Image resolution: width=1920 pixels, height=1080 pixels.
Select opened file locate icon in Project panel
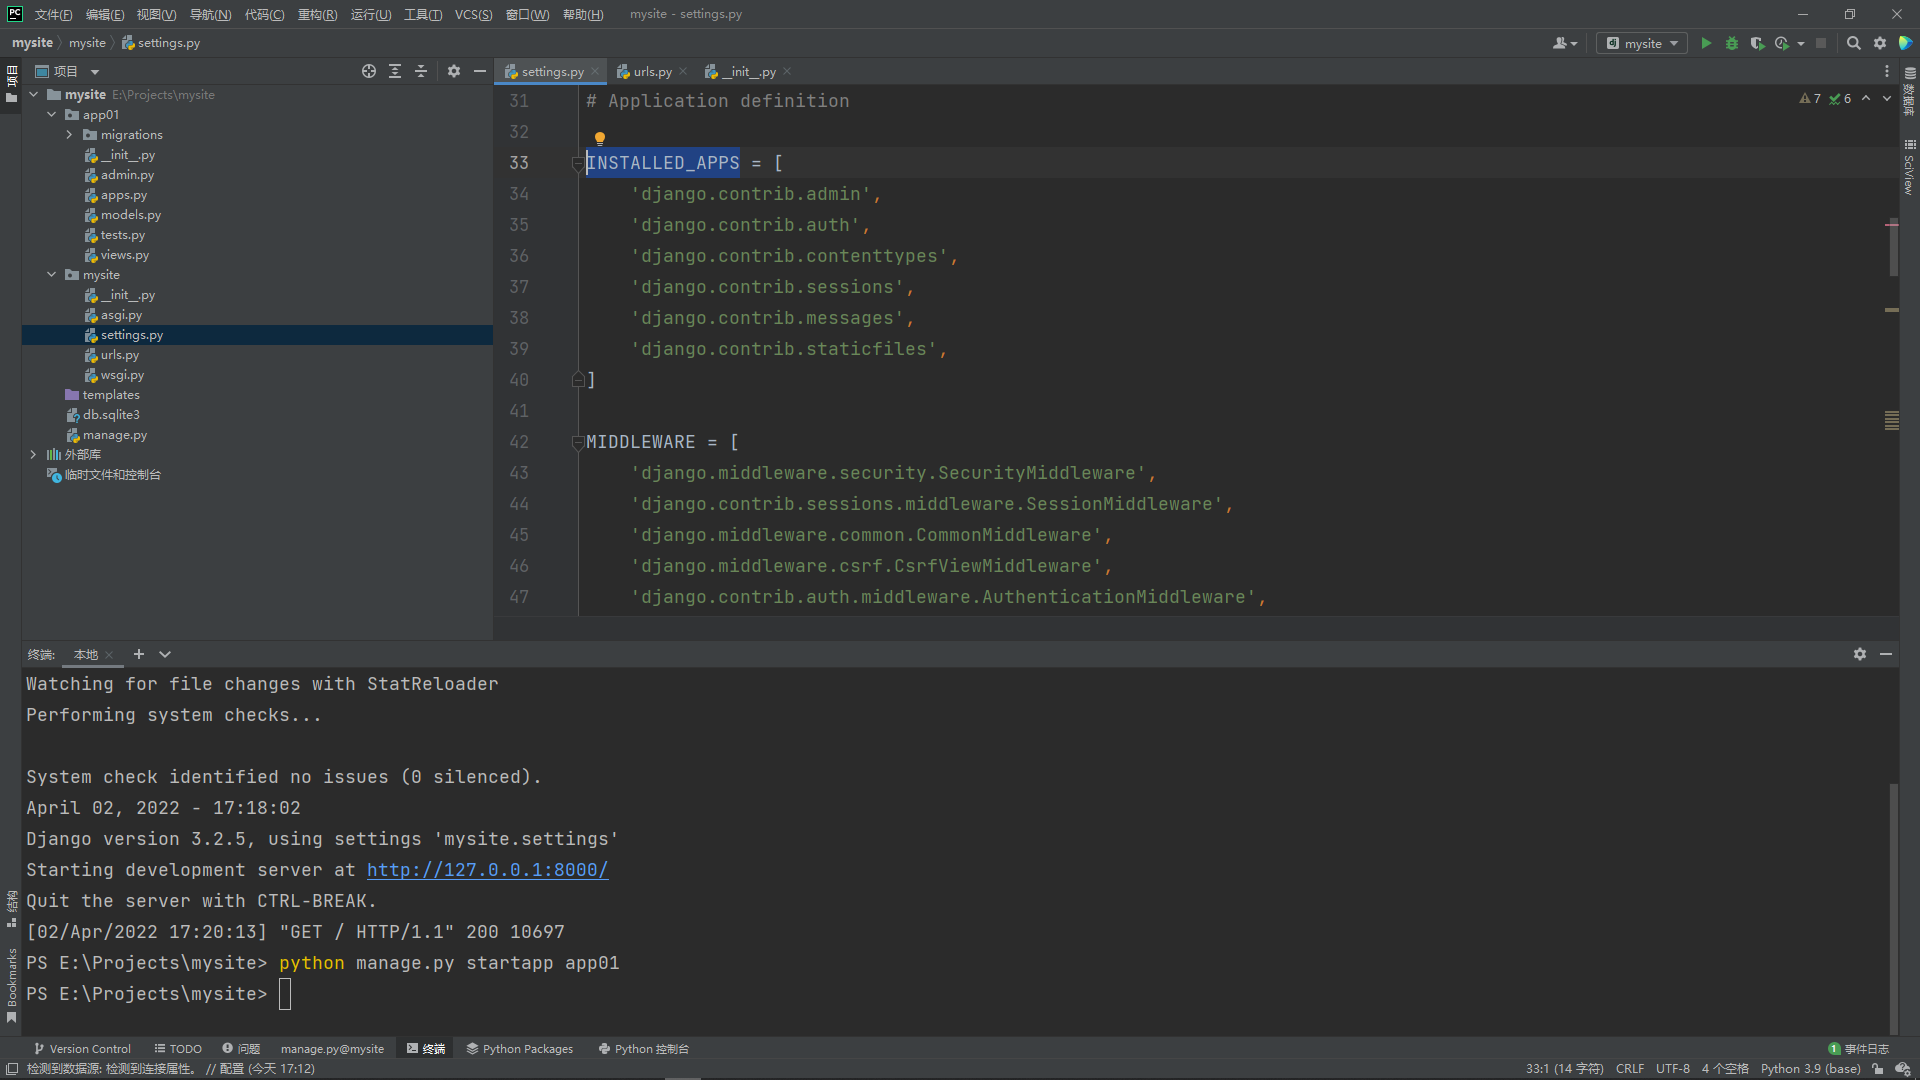[x=369, y=71]
